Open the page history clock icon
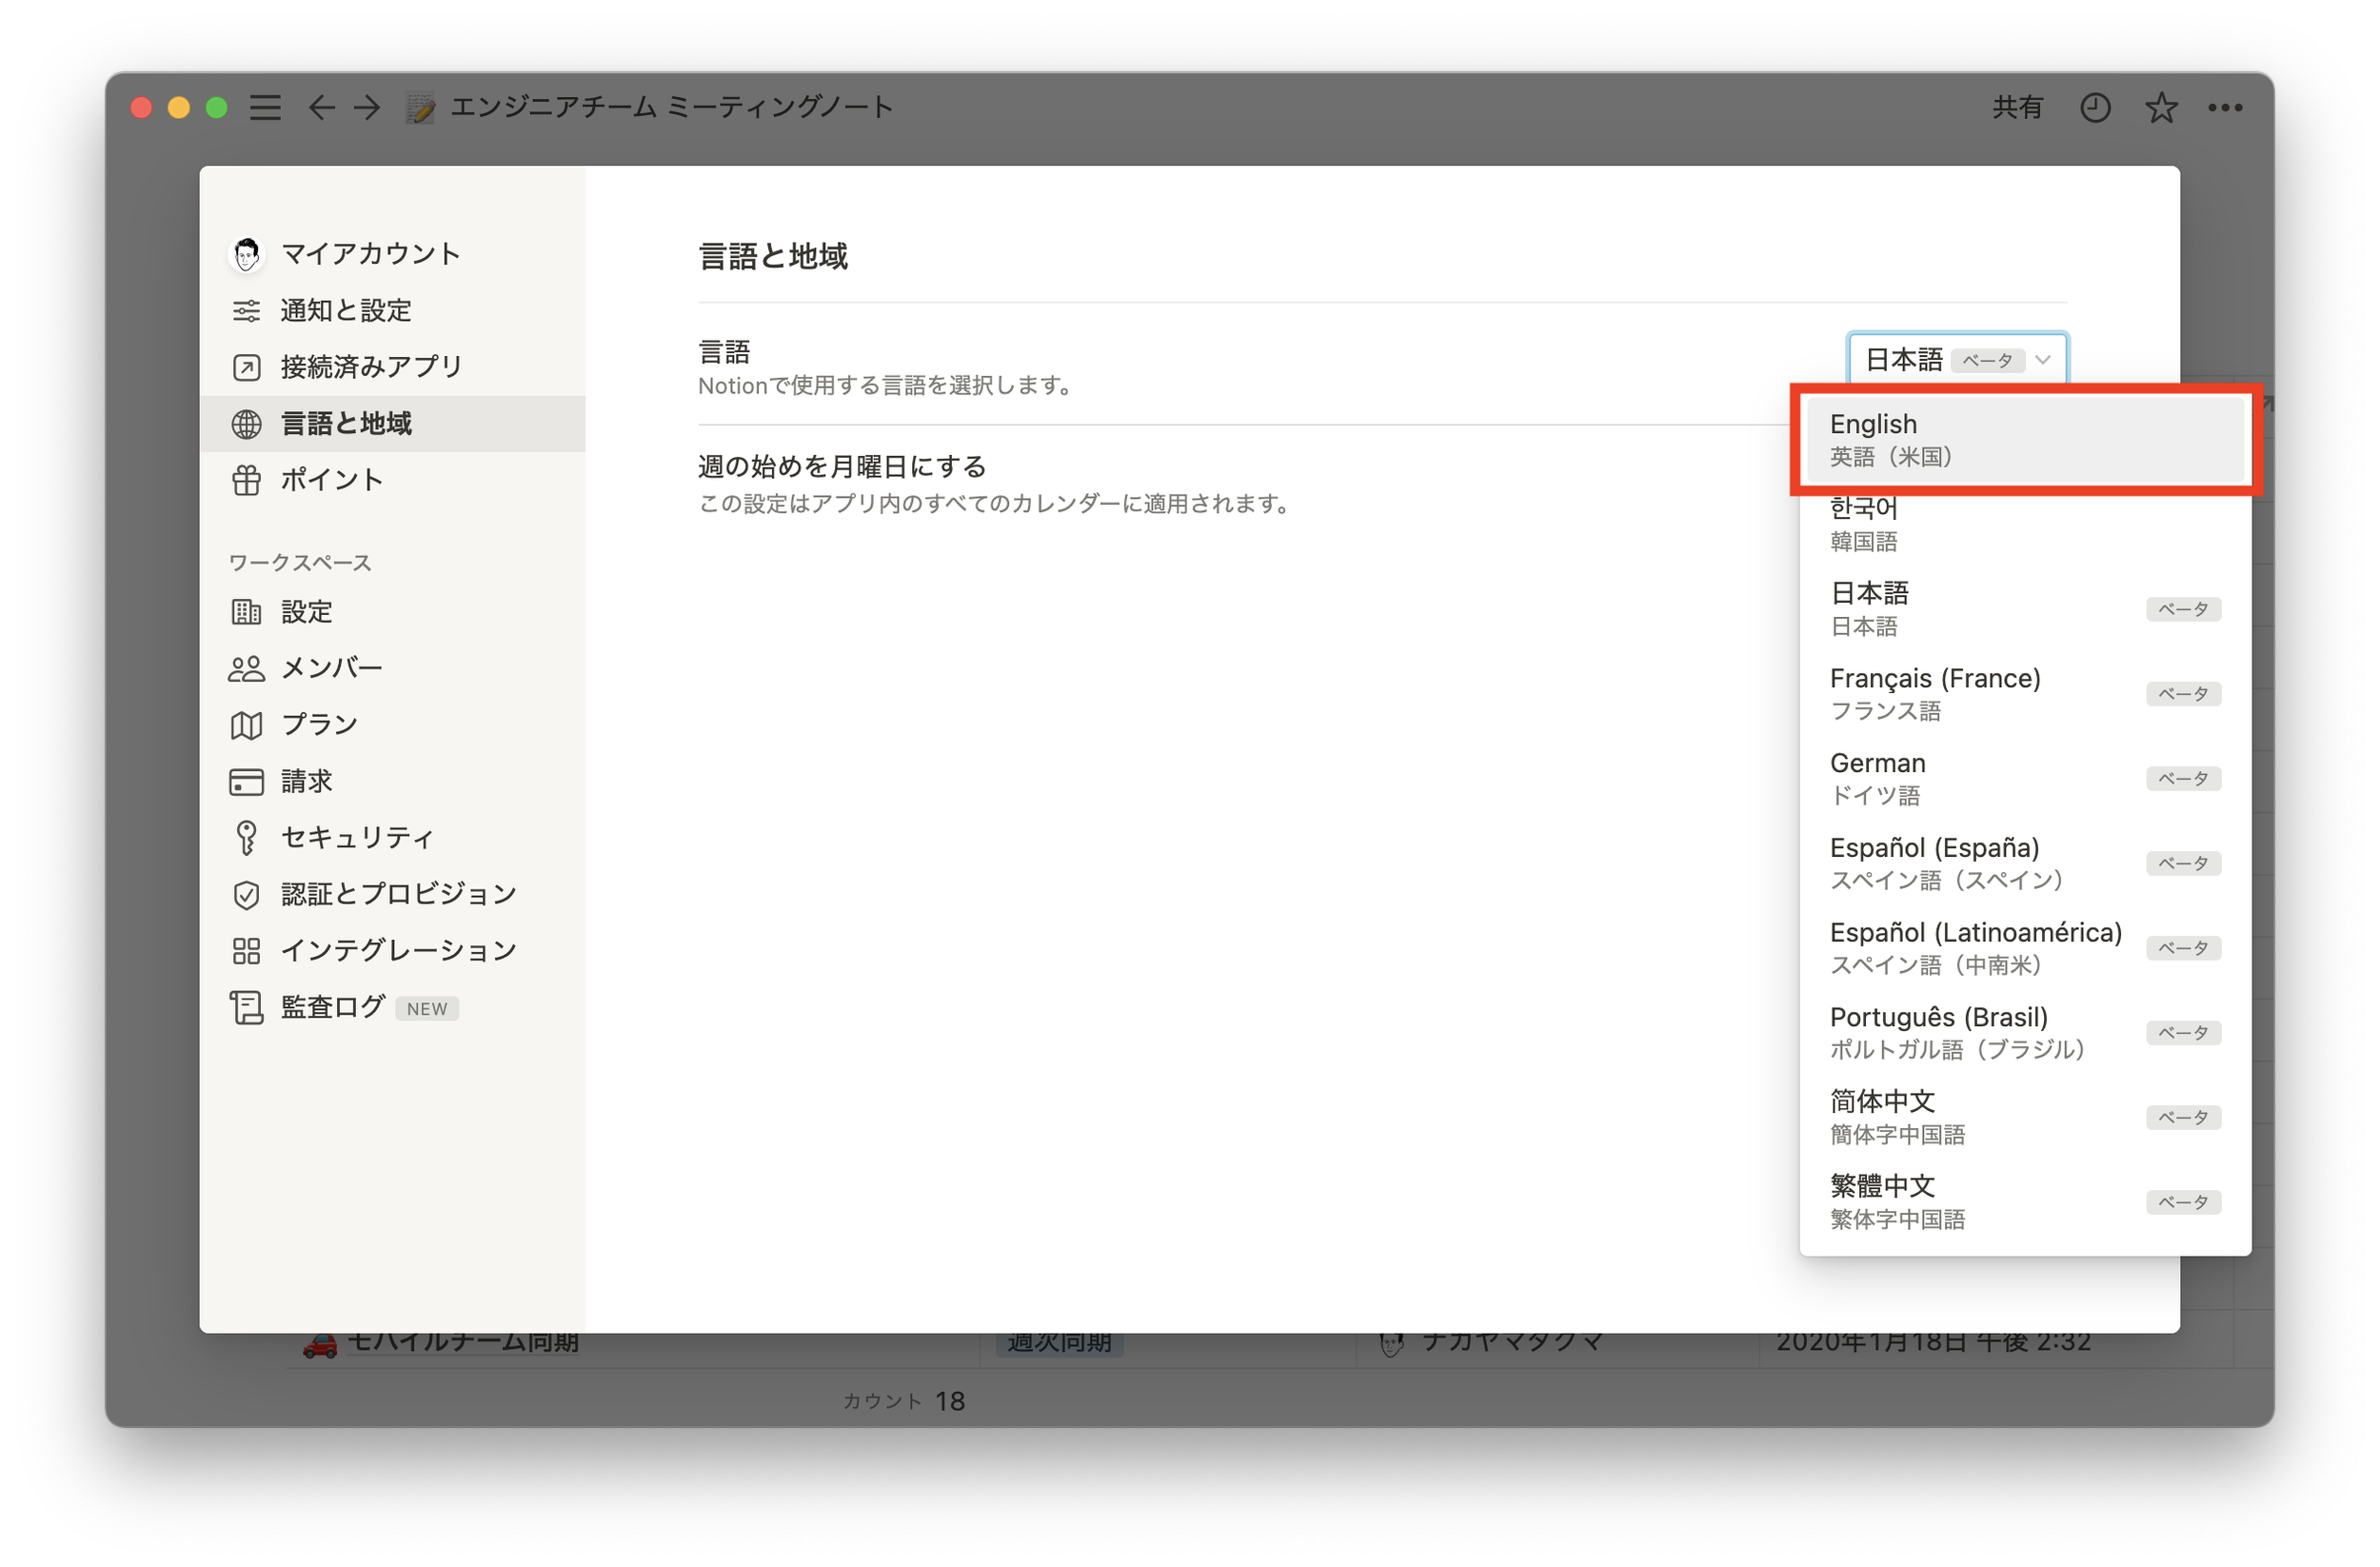 [x=2094, y=107]
